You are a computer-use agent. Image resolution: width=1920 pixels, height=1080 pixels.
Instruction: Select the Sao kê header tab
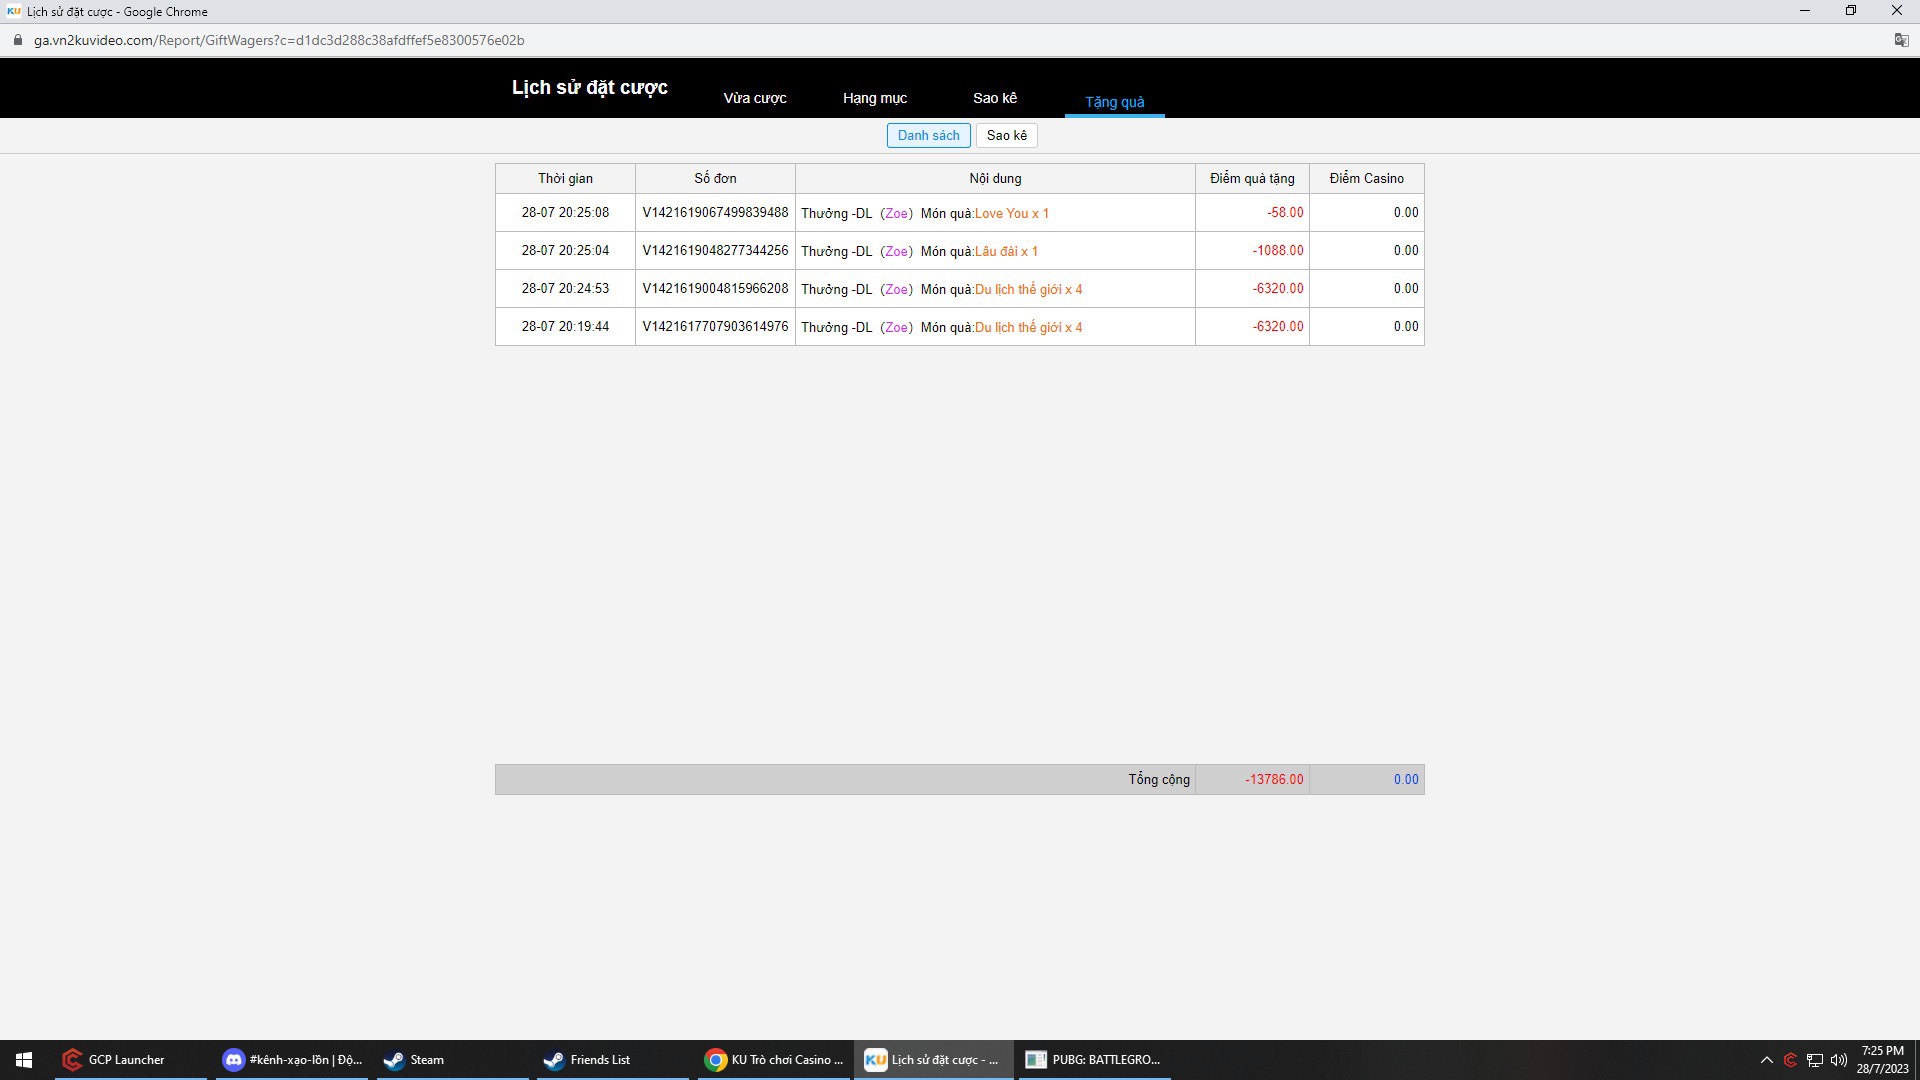point(994,98)
